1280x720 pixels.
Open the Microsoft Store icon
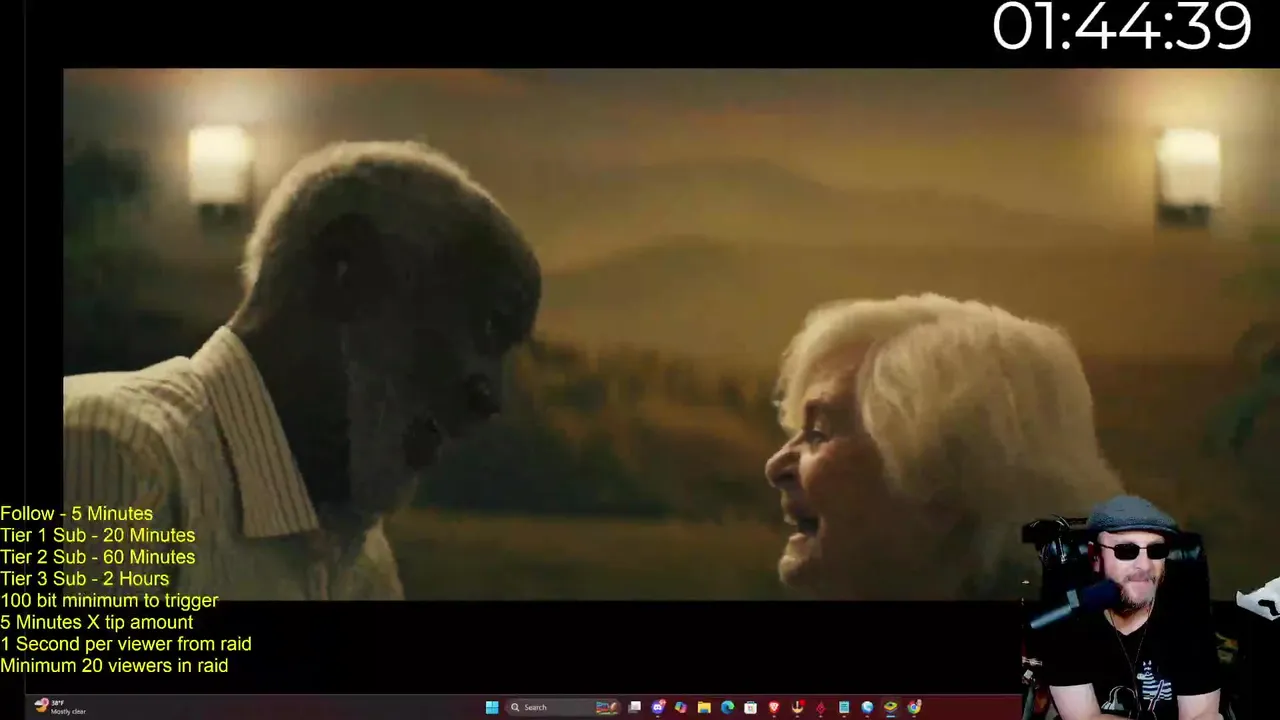click(x=750, y=707)
